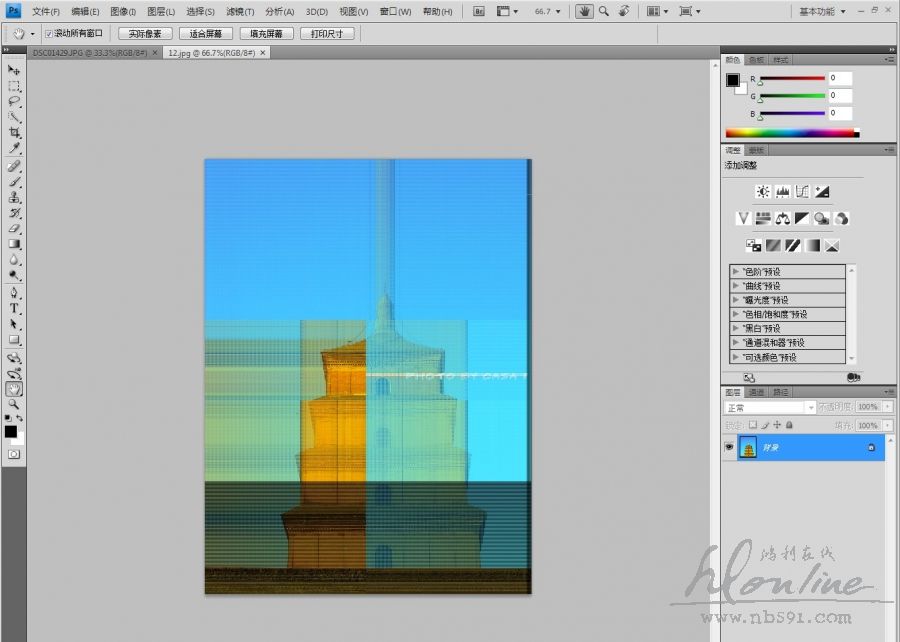Add a Curves adjustment
This screenshot has width=900, height=642.
point(802,192)
